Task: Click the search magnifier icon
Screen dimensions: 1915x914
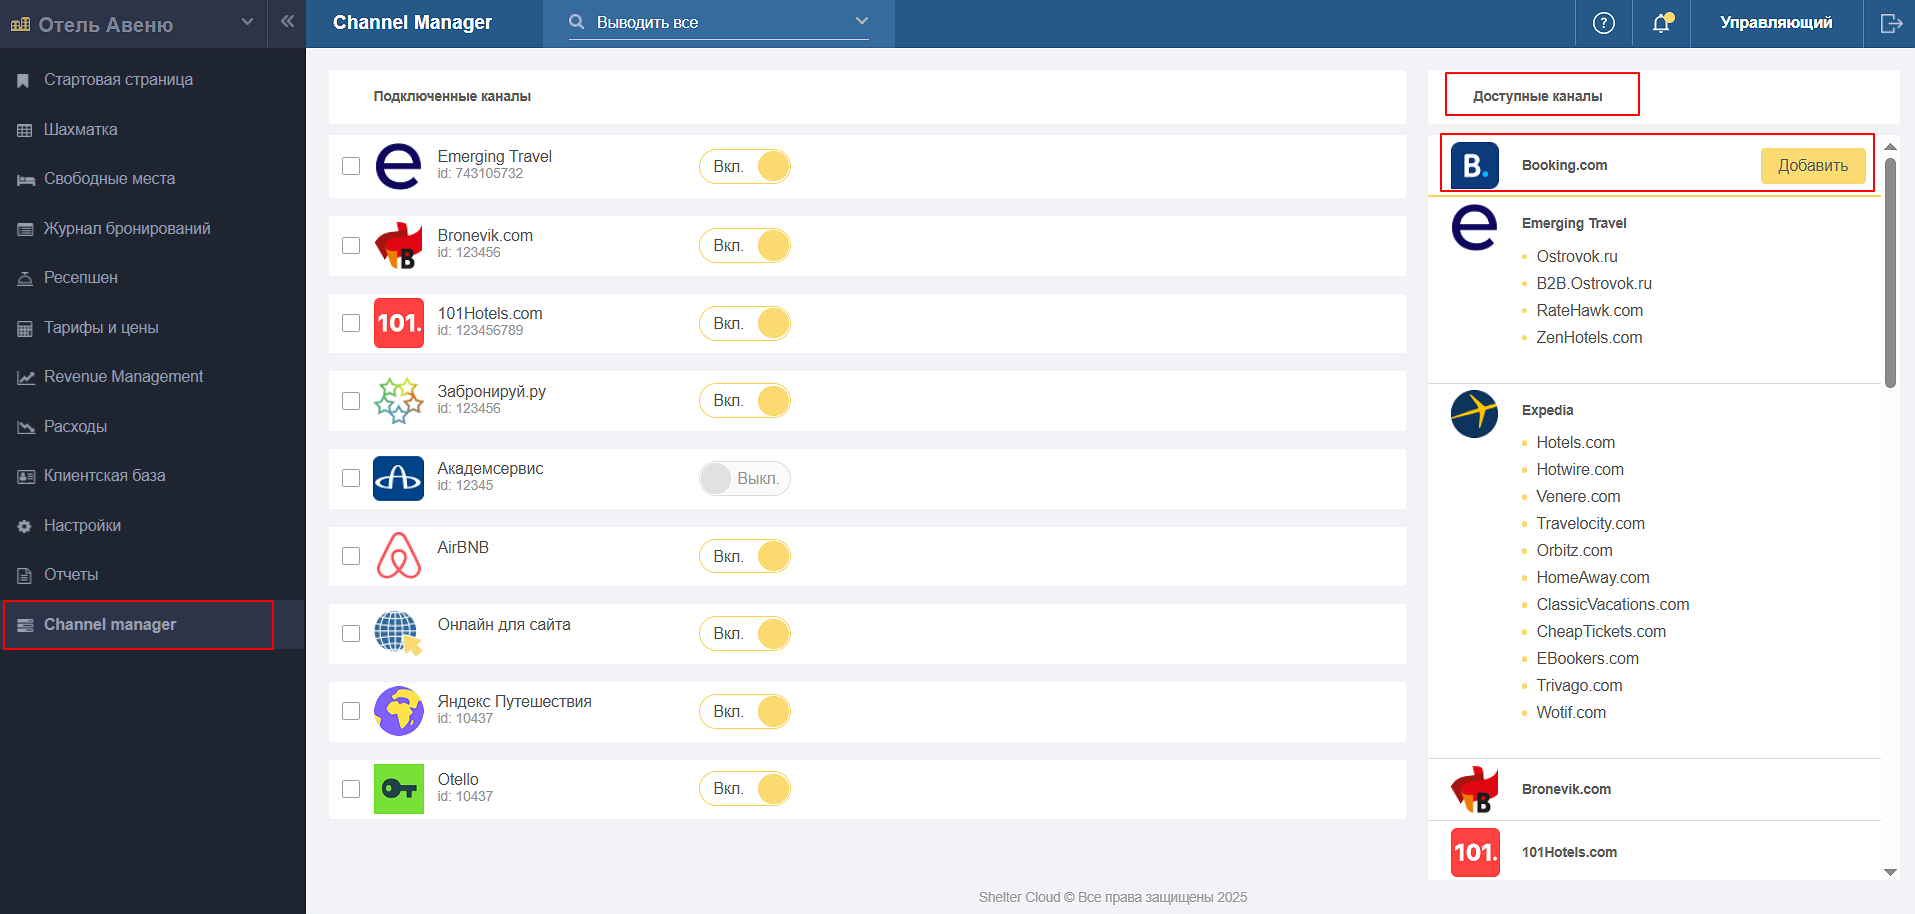Action: click(x=576, y=21)
